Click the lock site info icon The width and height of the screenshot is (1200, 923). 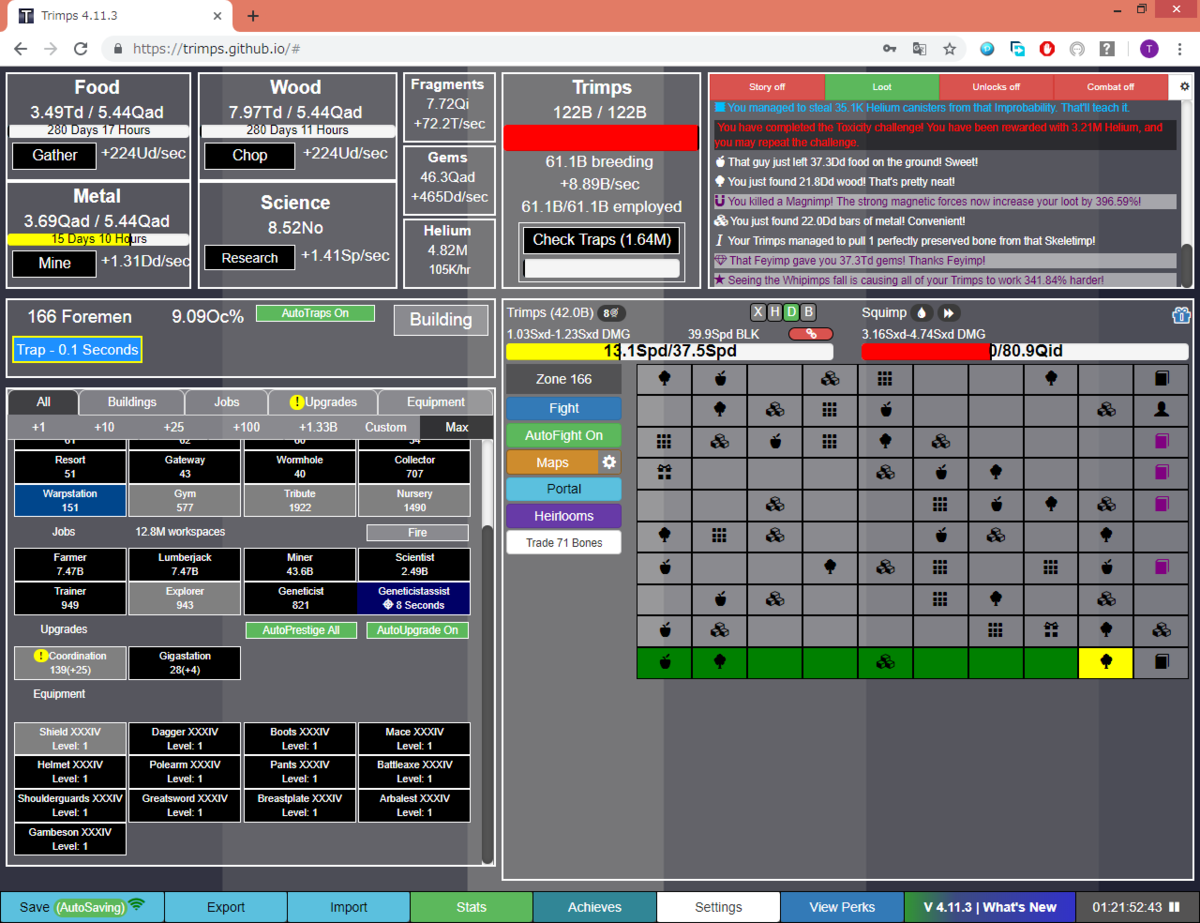pyautogui.click(x=119, y=48)
